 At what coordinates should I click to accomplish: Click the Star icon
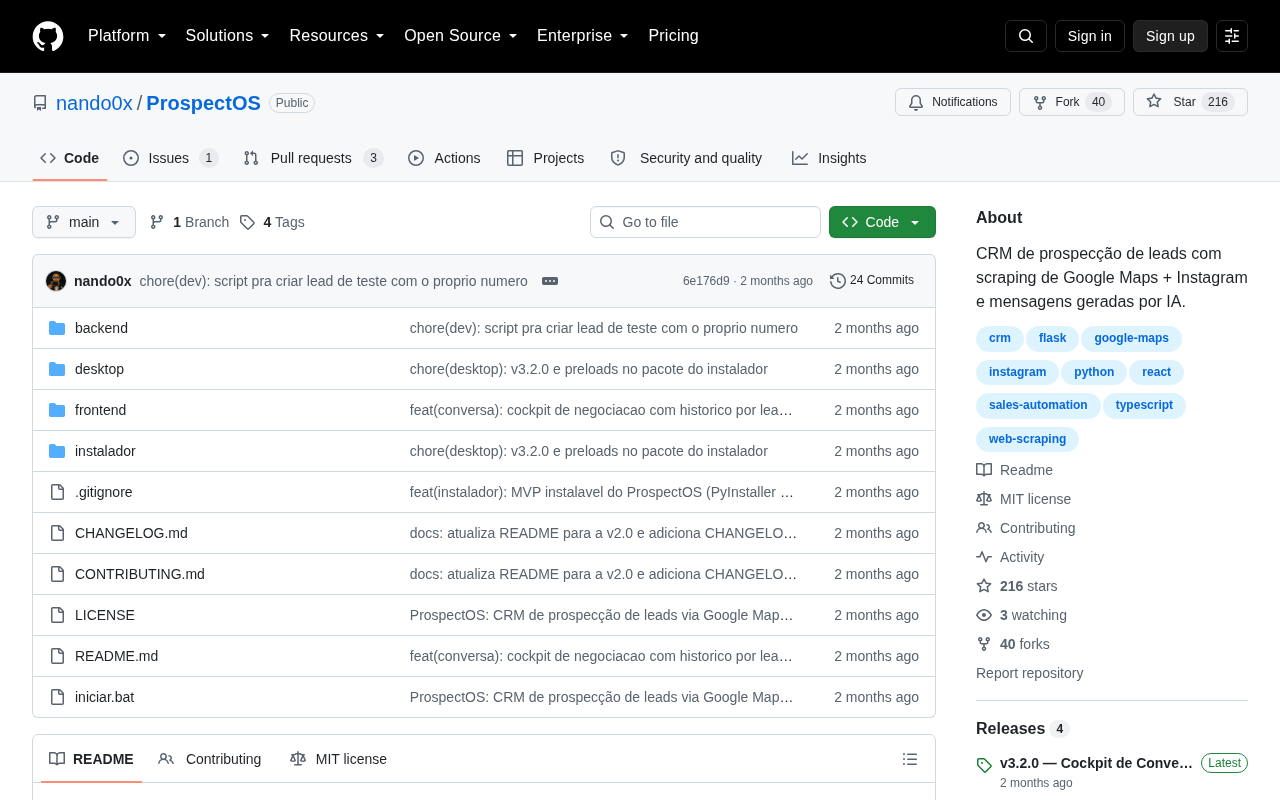(x=1154, y=101)
